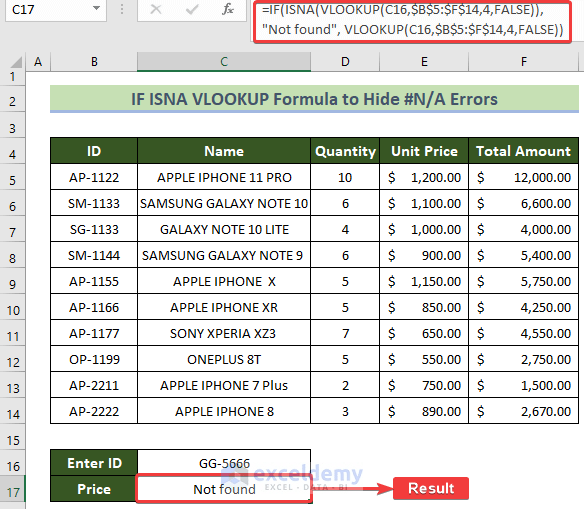584x509 pixels.
Task: Click the 'ID' table header cell
Action: (94, 151)
